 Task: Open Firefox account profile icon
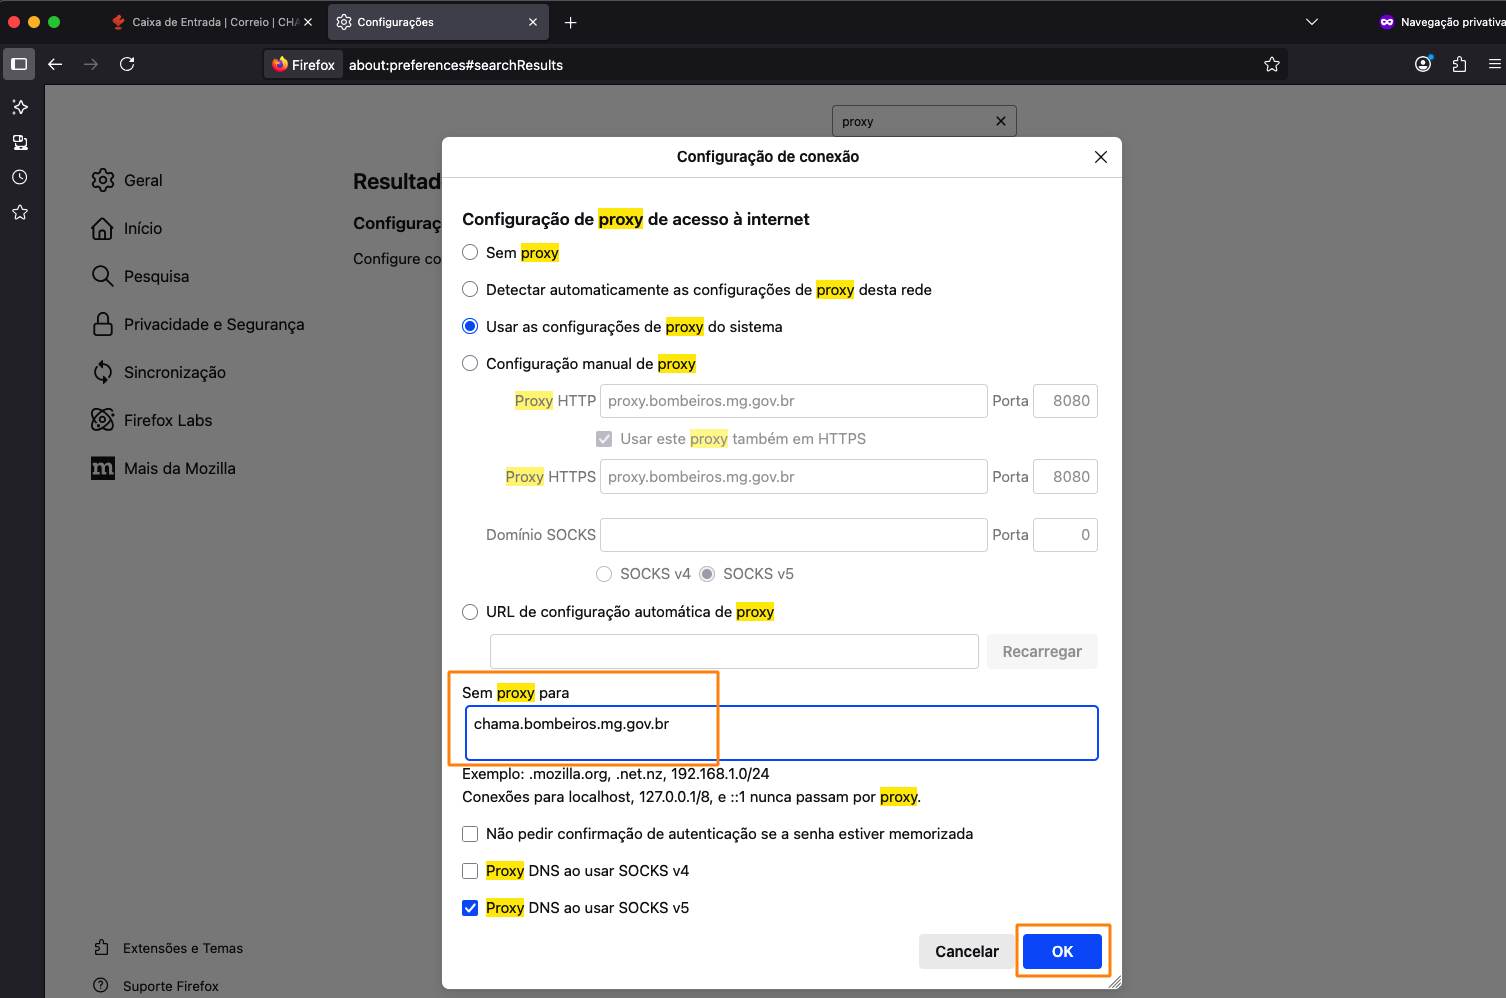point(1423,64)
